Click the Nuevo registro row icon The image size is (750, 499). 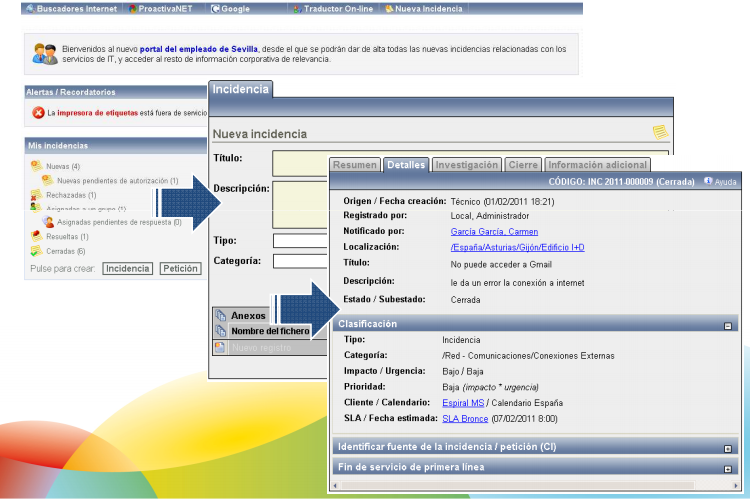[x=220, y=348]
